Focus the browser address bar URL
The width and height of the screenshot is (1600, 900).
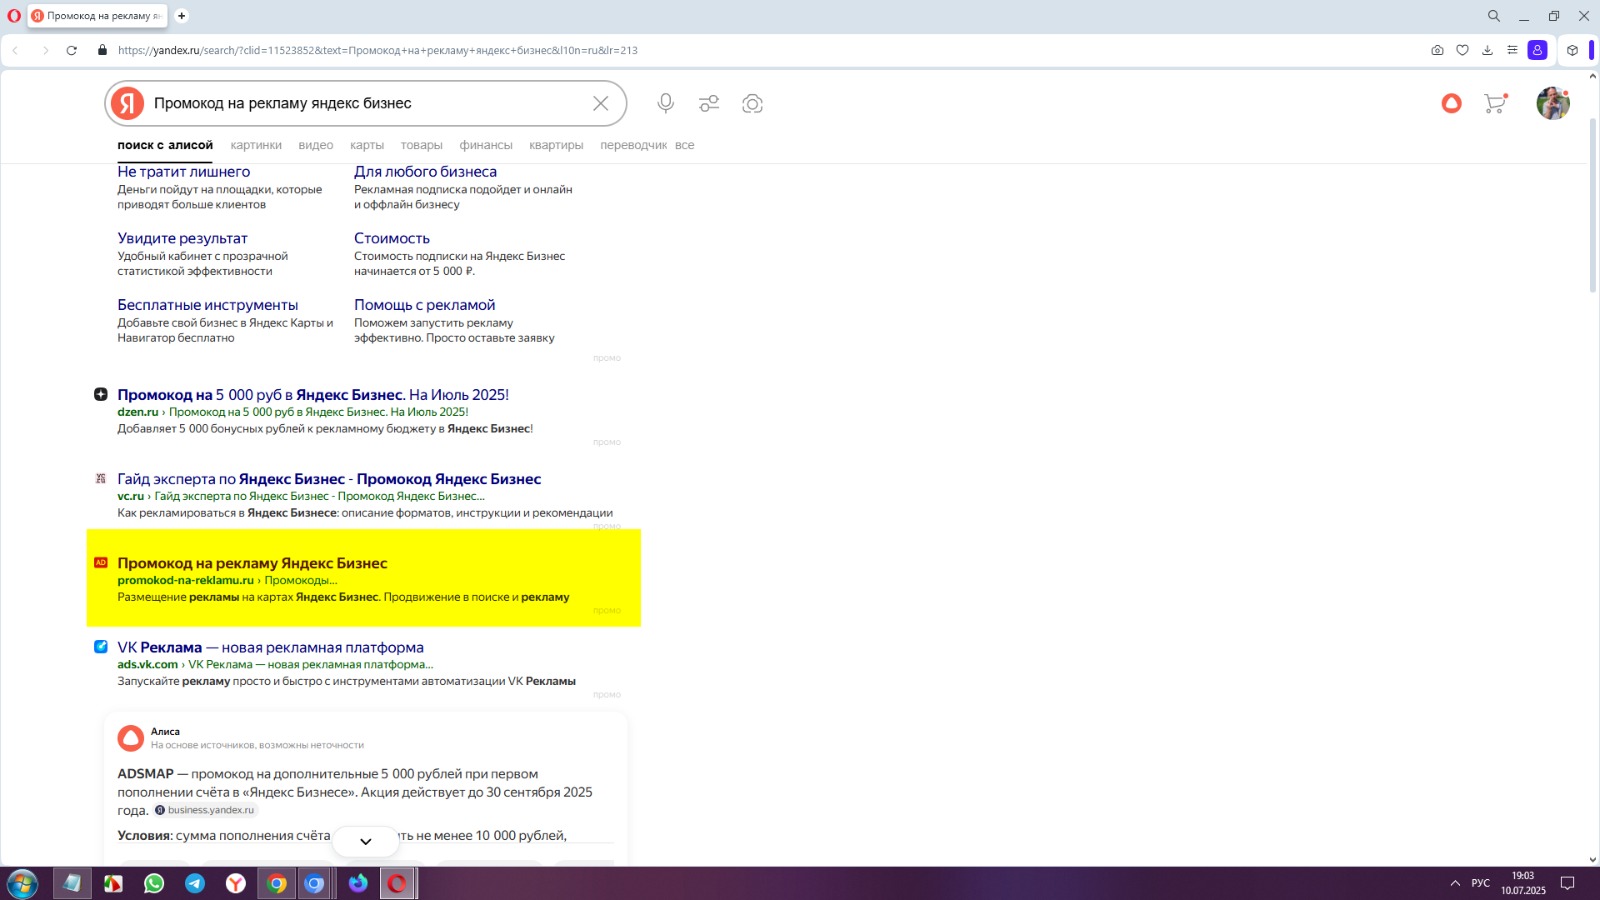coord(377,50)
